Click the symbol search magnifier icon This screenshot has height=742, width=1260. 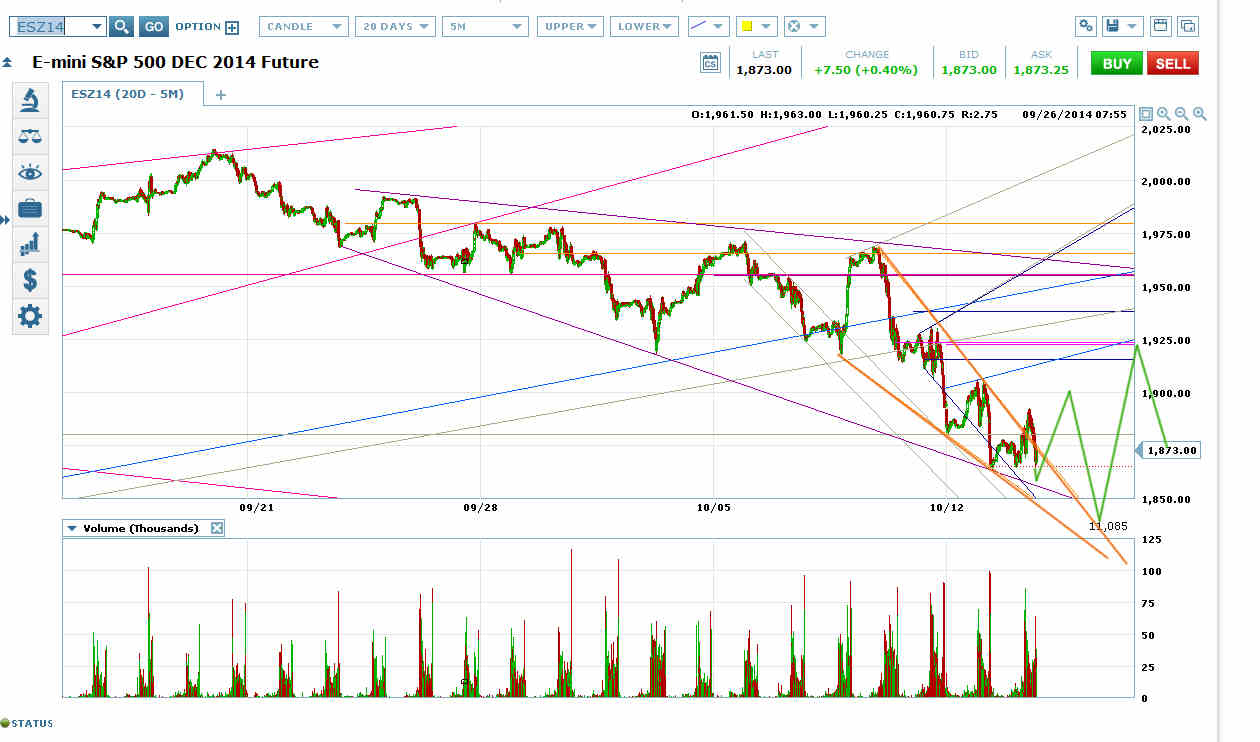[x=121, y=27]
